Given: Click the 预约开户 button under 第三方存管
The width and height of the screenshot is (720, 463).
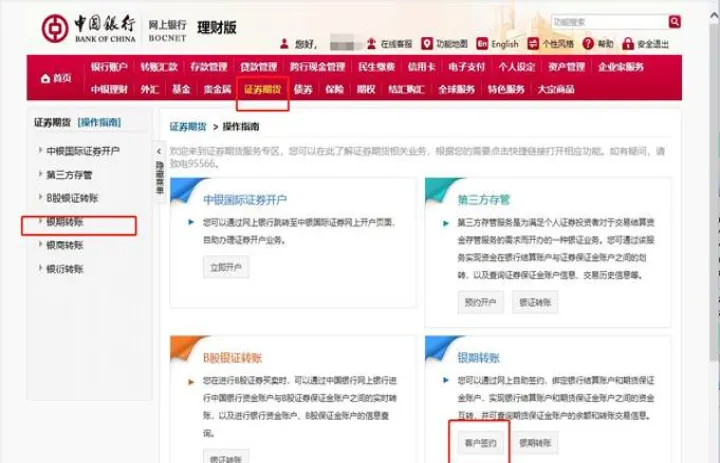Looking at the screenshot, I should click(480, 302).
